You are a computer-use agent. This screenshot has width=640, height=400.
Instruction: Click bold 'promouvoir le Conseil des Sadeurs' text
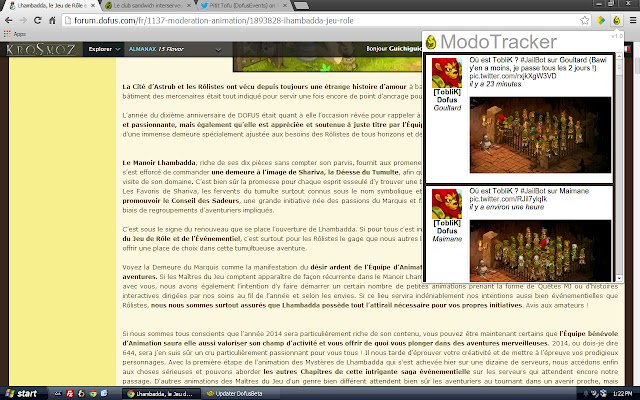point(180,200)
